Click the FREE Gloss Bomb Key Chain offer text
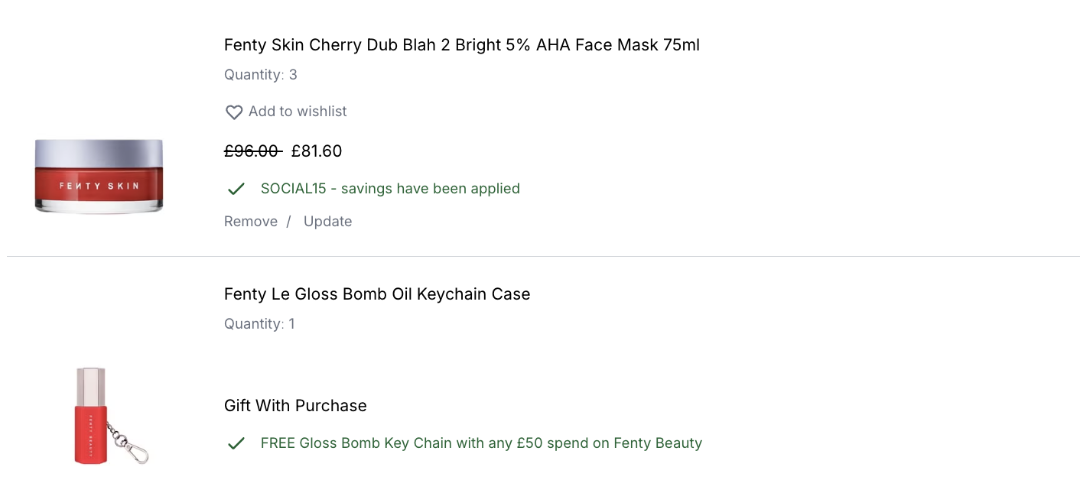The image size is (1080, 480). (481, 443)
